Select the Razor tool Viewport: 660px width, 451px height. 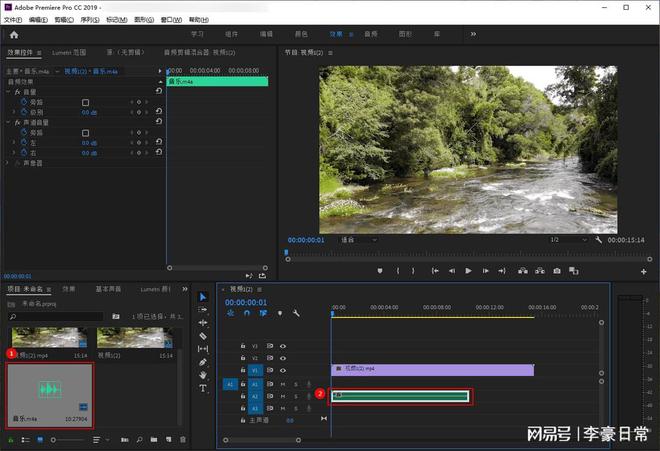click(203, 336)
